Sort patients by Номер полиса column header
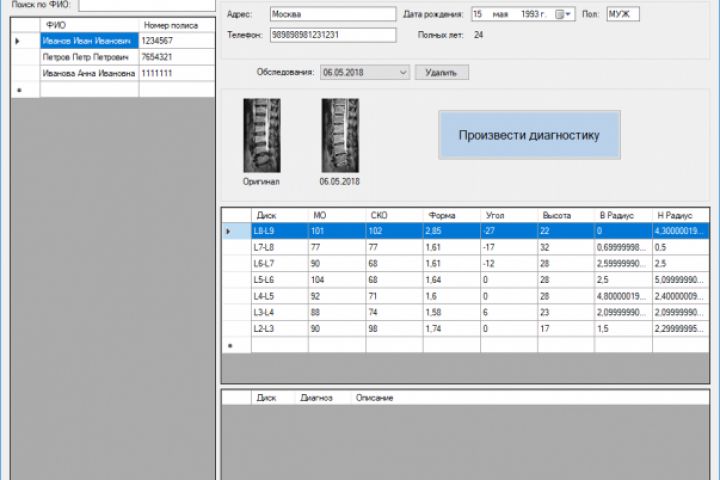 (176, 25)
